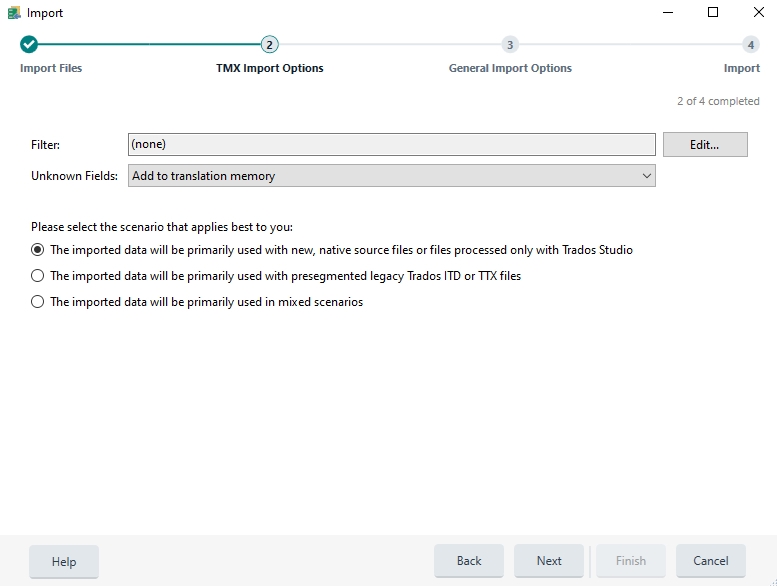Screen dimensions: 777x586
Task: Open the Unknown Fields dropdown
Action: (391, 176)
